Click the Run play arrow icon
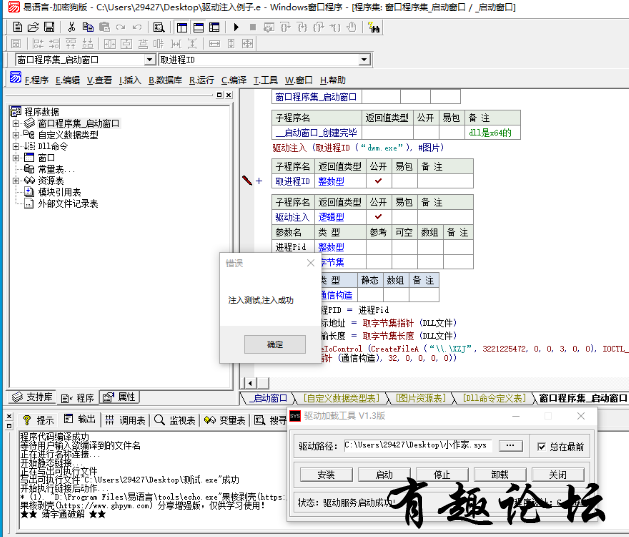This screenshot has width=629, height=537. click(236, 27)
